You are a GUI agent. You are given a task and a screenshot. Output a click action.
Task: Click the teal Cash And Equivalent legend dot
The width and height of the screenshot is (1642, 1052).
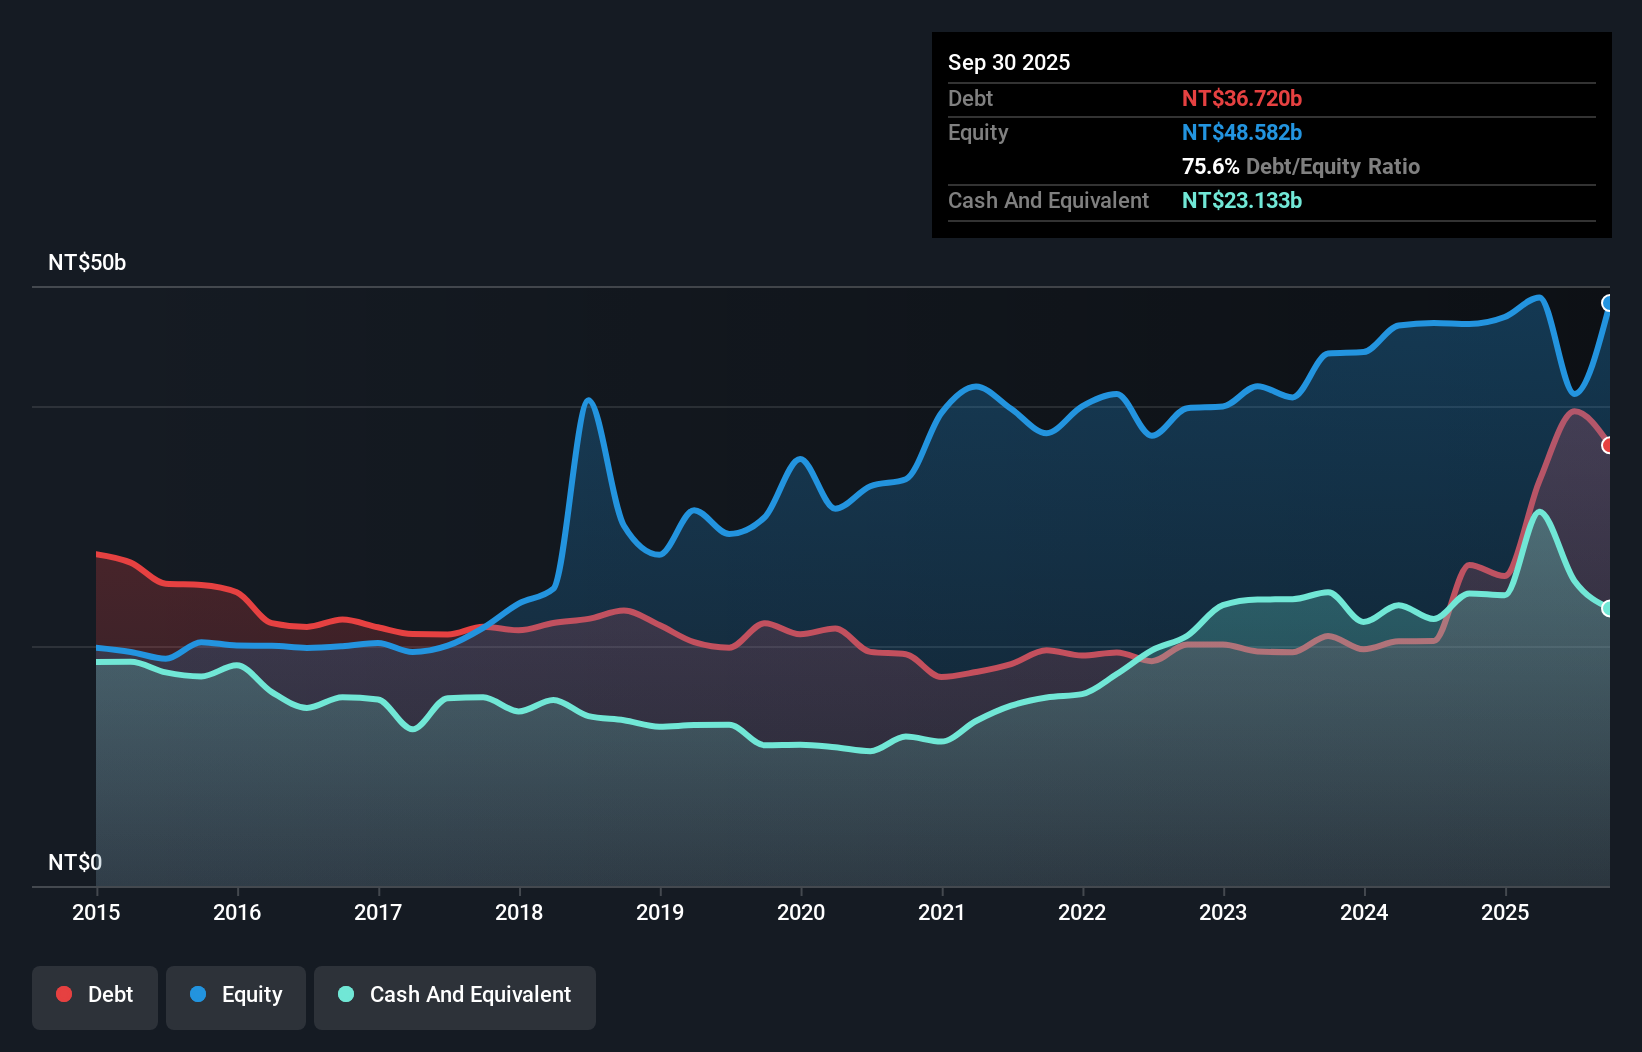(345, 994)
